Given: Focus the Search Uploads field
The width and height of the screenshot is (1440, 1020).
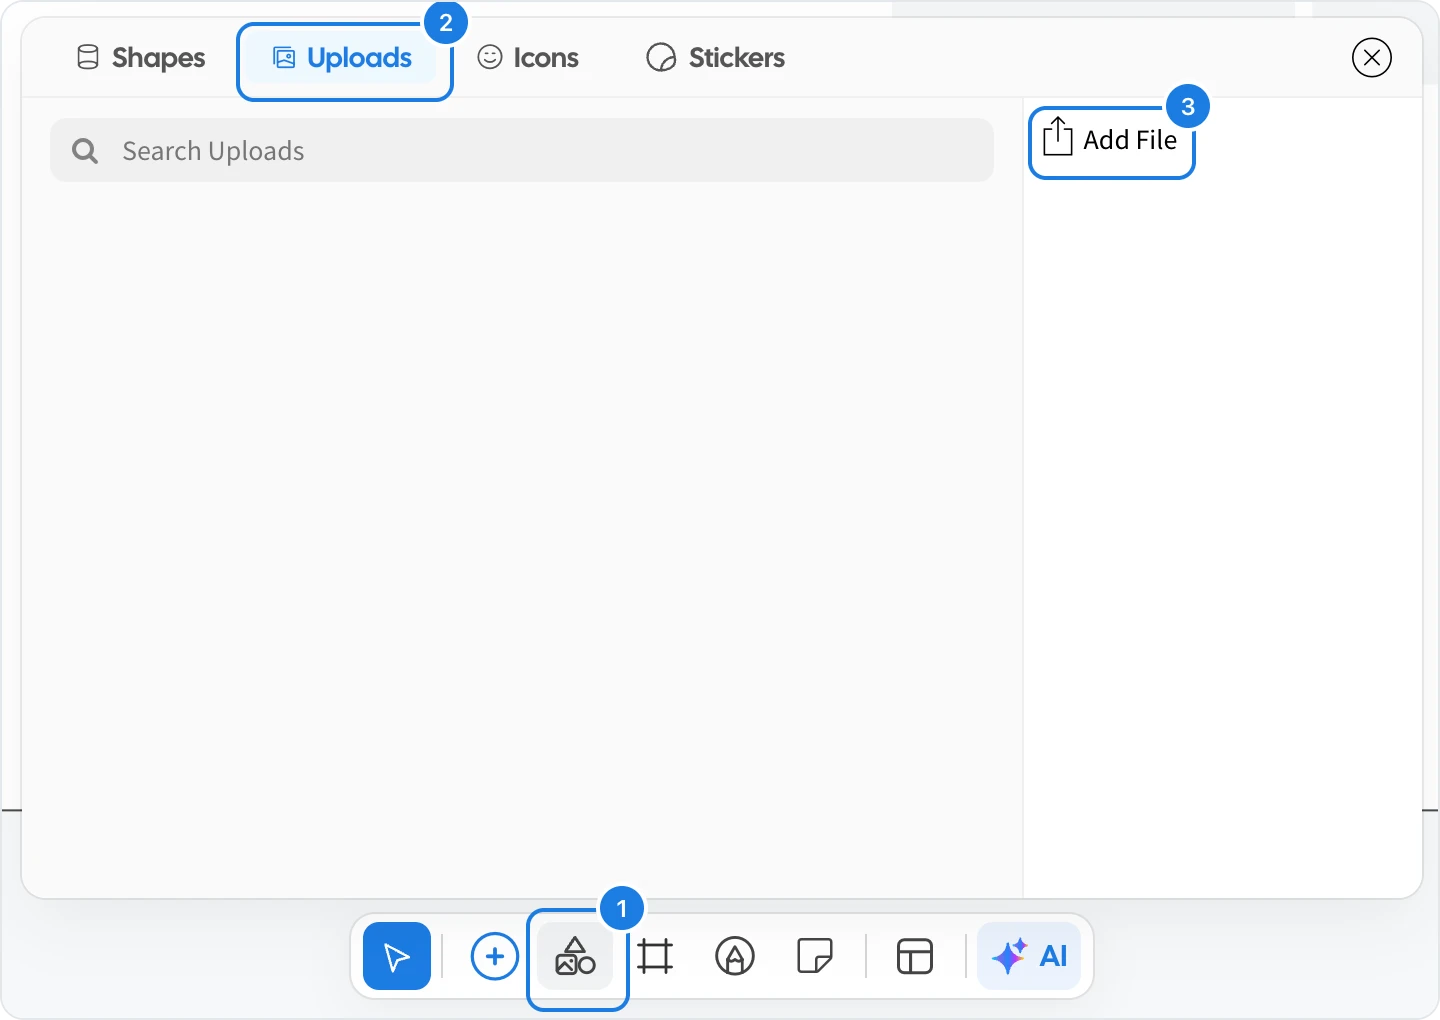Looking at the screenshot, I should coord(522,150).
